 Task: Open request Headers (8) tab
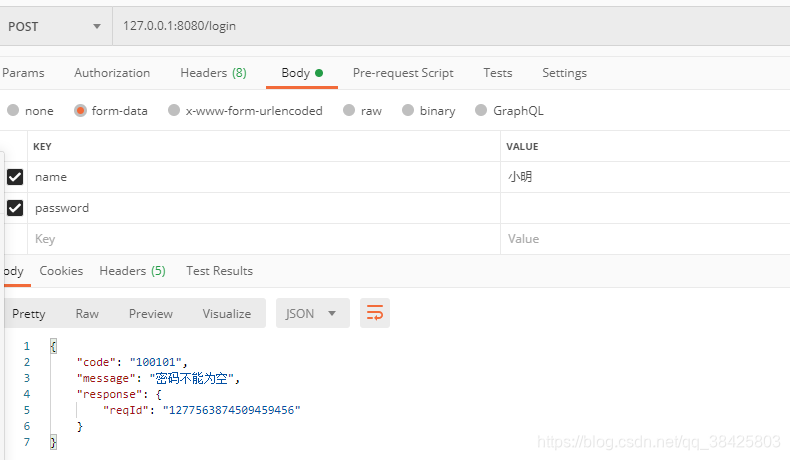click(x=213, y=73)
